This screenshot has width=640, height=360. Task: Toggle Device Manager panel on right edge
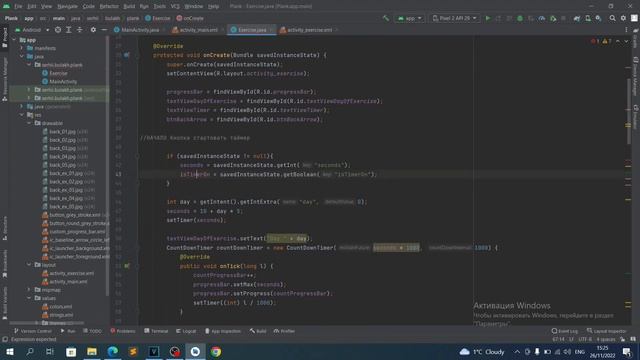[636, 77]
